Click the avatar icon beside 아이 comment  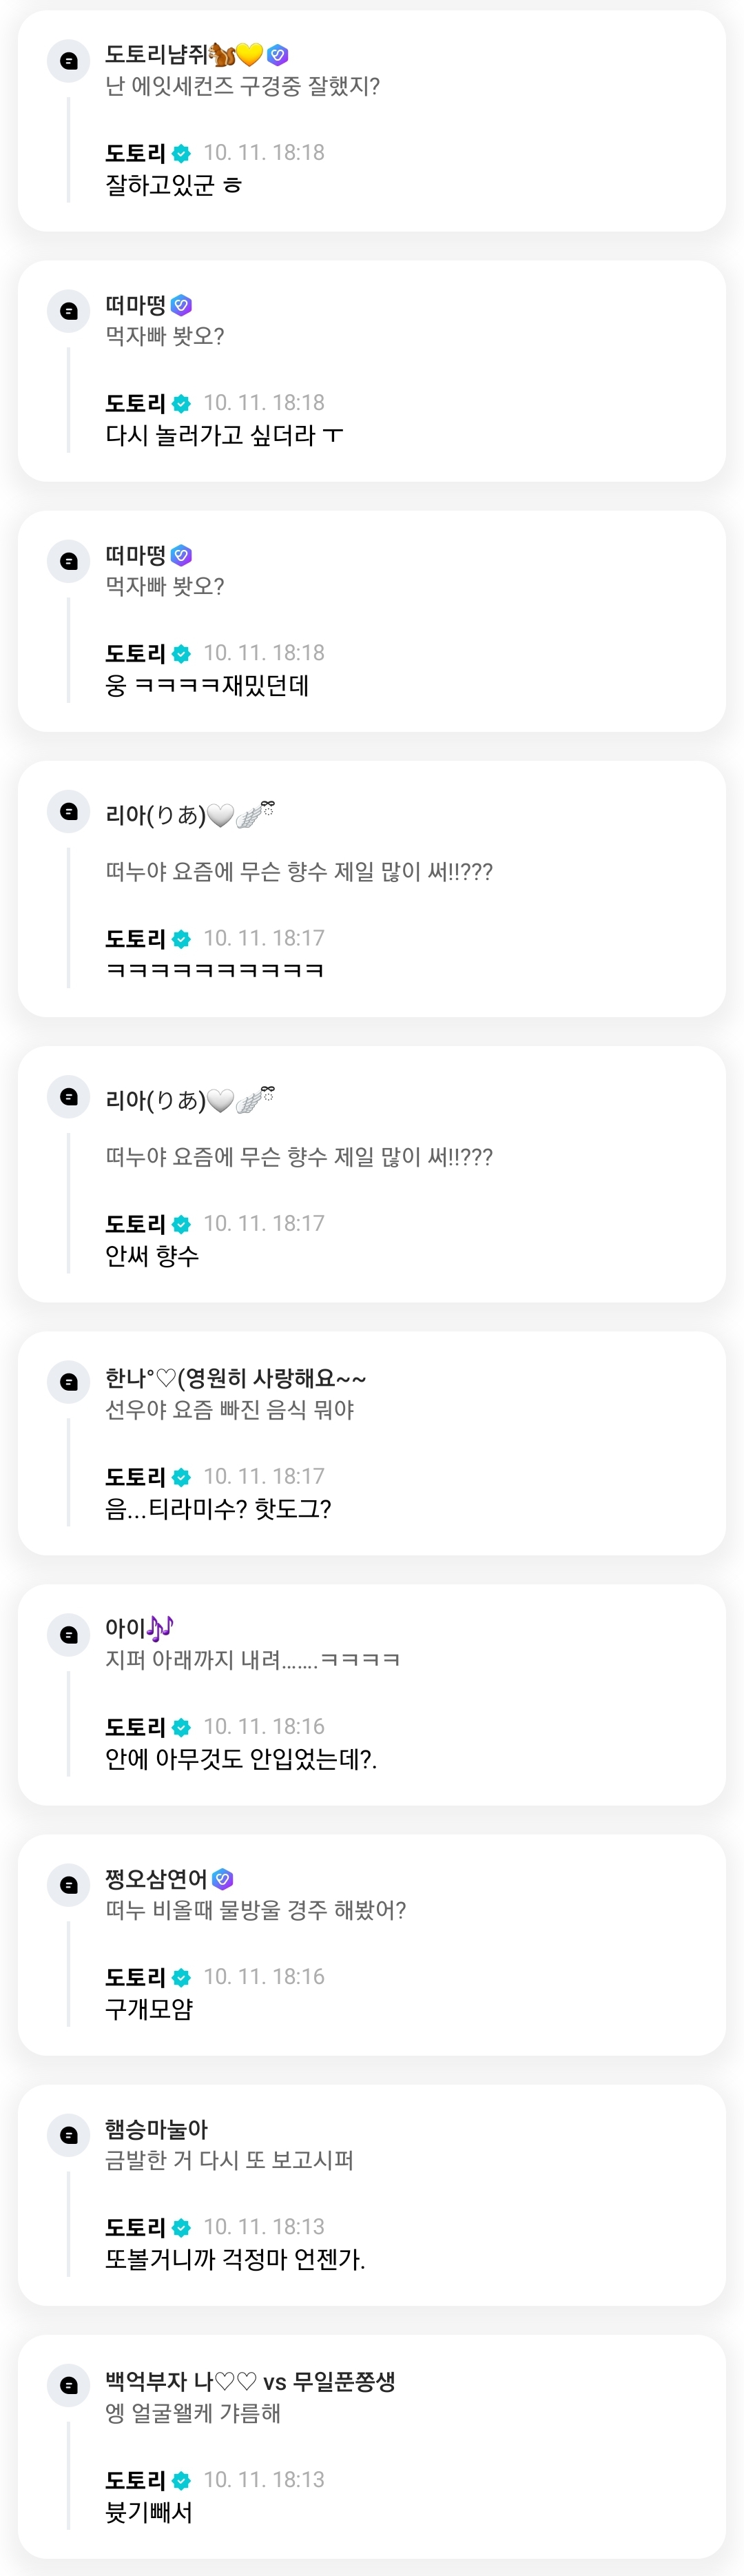point(69,1635)
